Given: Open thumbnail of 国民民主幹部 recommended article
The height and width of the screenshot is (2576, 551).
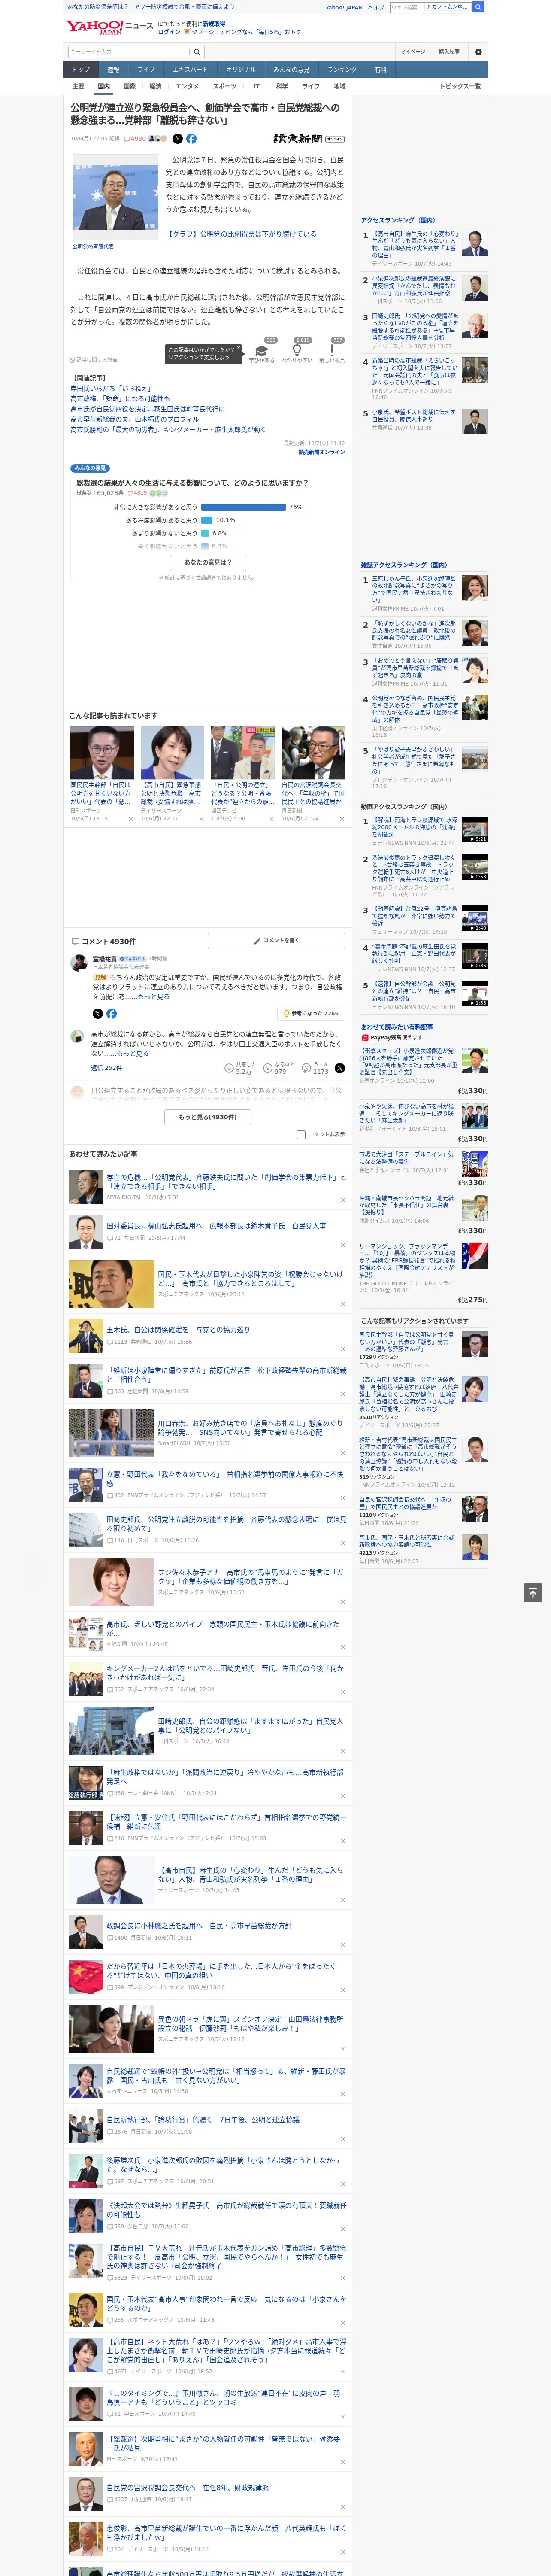Looking at the screenshot, I should tap(102, 753).
